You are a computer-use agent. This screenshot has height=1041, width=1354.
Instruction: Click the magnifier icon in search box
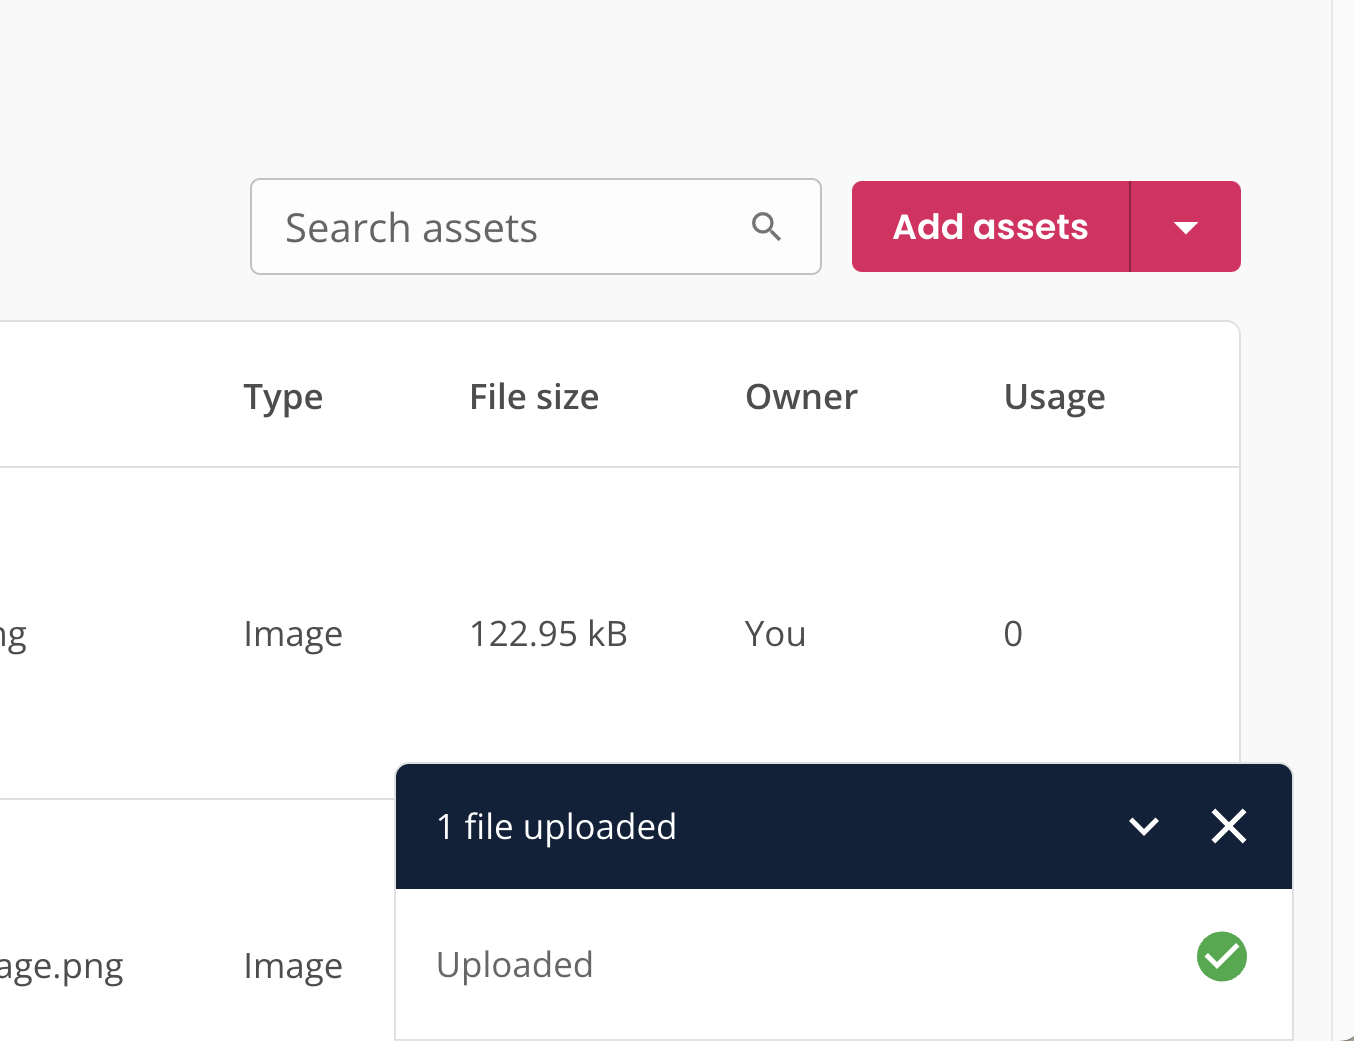[x=766, y=227]
